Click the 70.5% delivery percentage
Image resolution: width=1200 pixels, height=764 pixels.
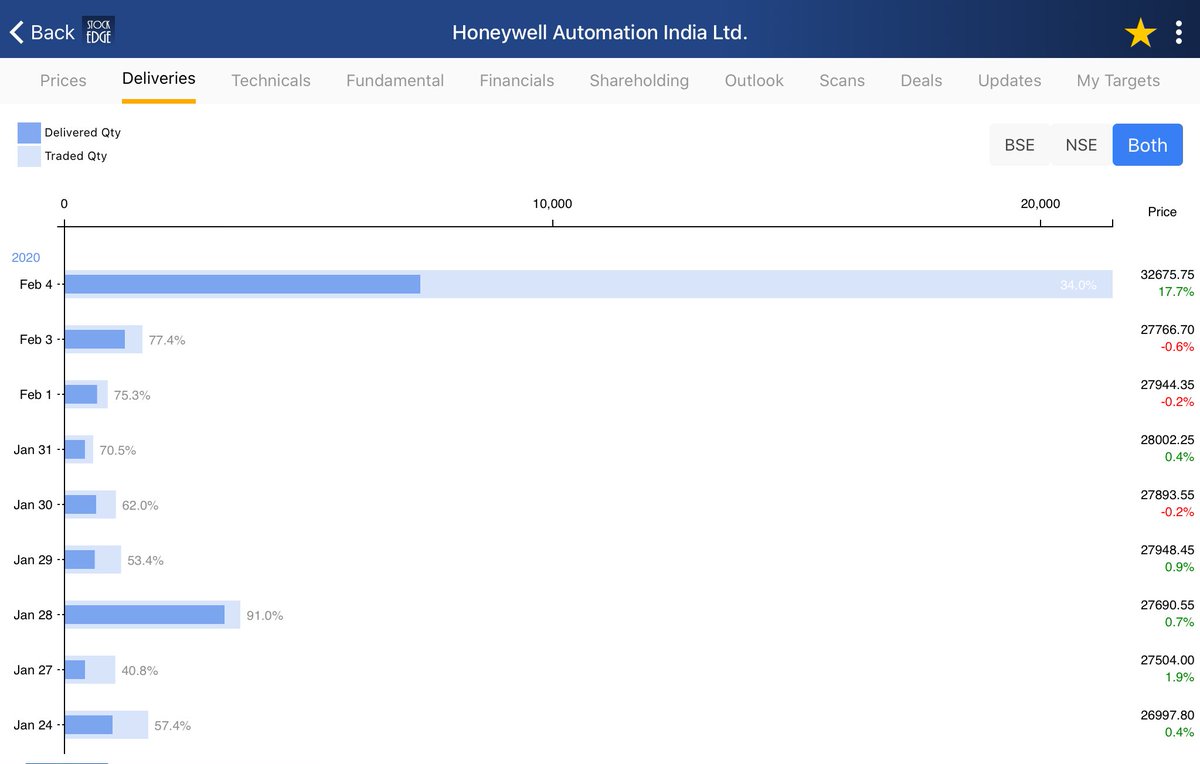118,450
